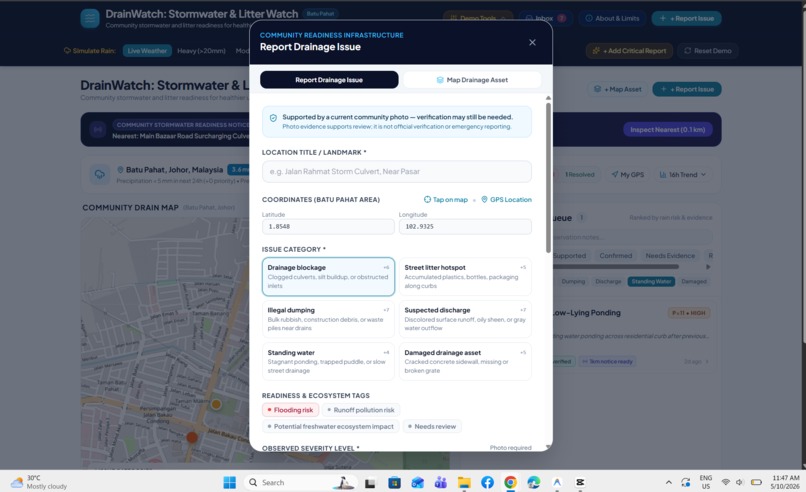The width and height of the screenshot is (806, 492).
Task: Click the yellow marker on the drain map
Action: 216,405
